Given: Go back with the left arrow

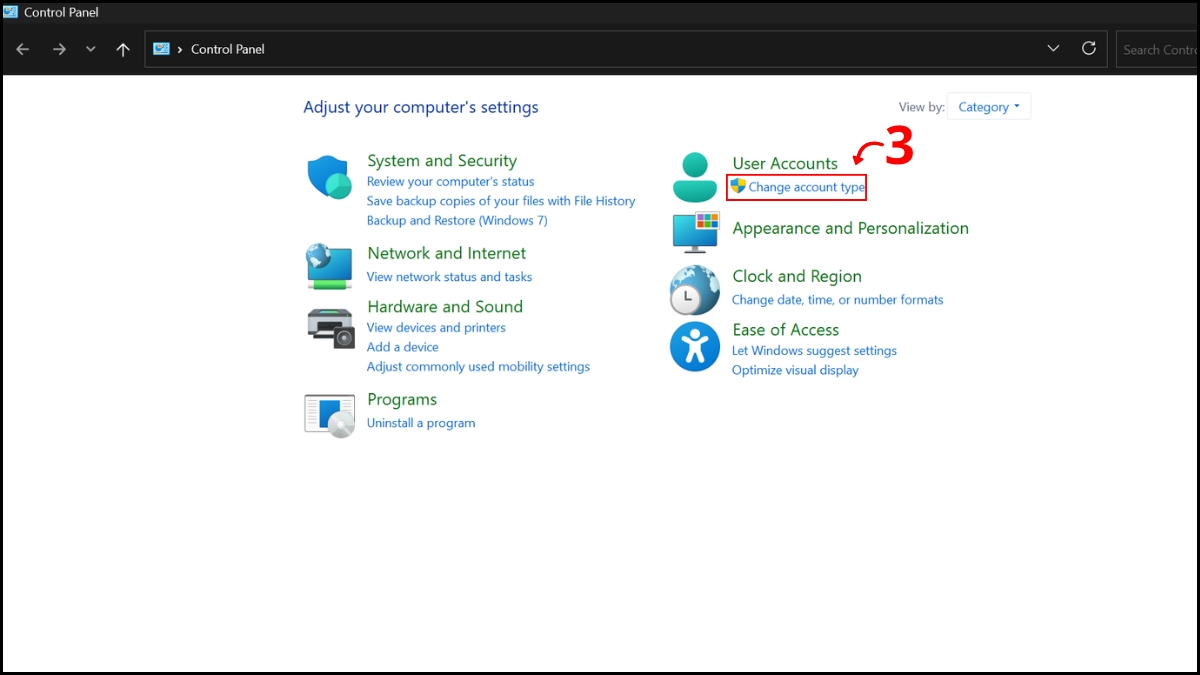Looking at the screenshot, I should point(23,49).
